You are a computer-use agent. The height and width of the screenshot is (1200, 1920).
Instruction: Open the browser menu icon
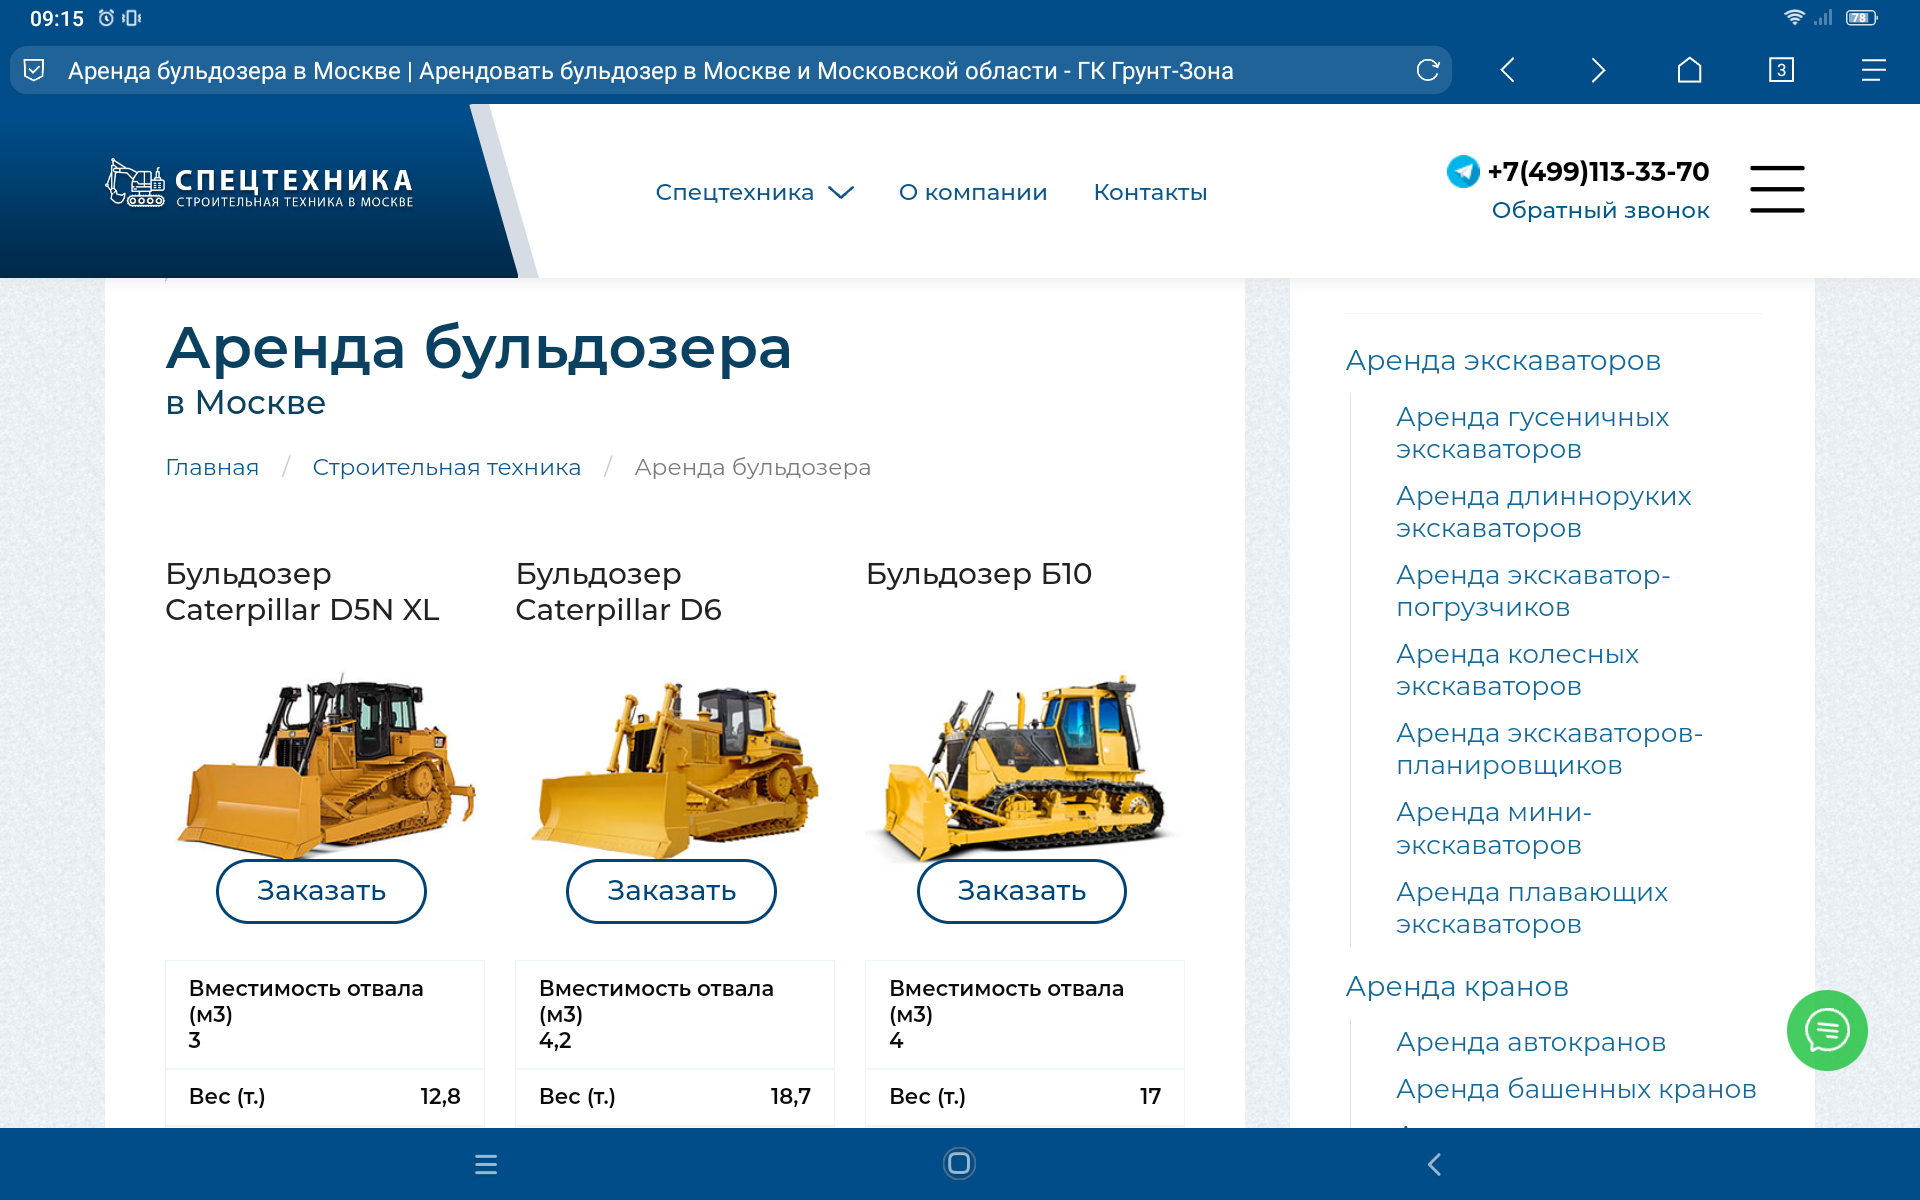pos(1873,70)
